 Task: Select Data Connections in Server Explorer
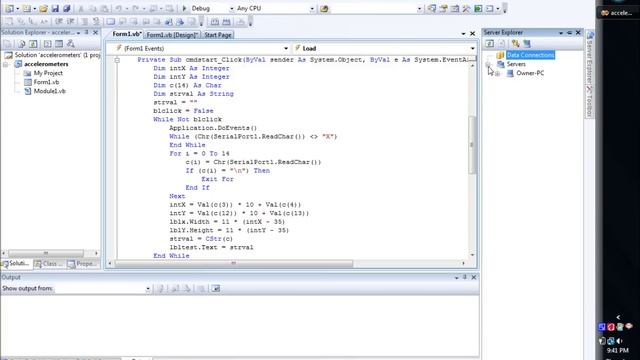coord(530,55)
